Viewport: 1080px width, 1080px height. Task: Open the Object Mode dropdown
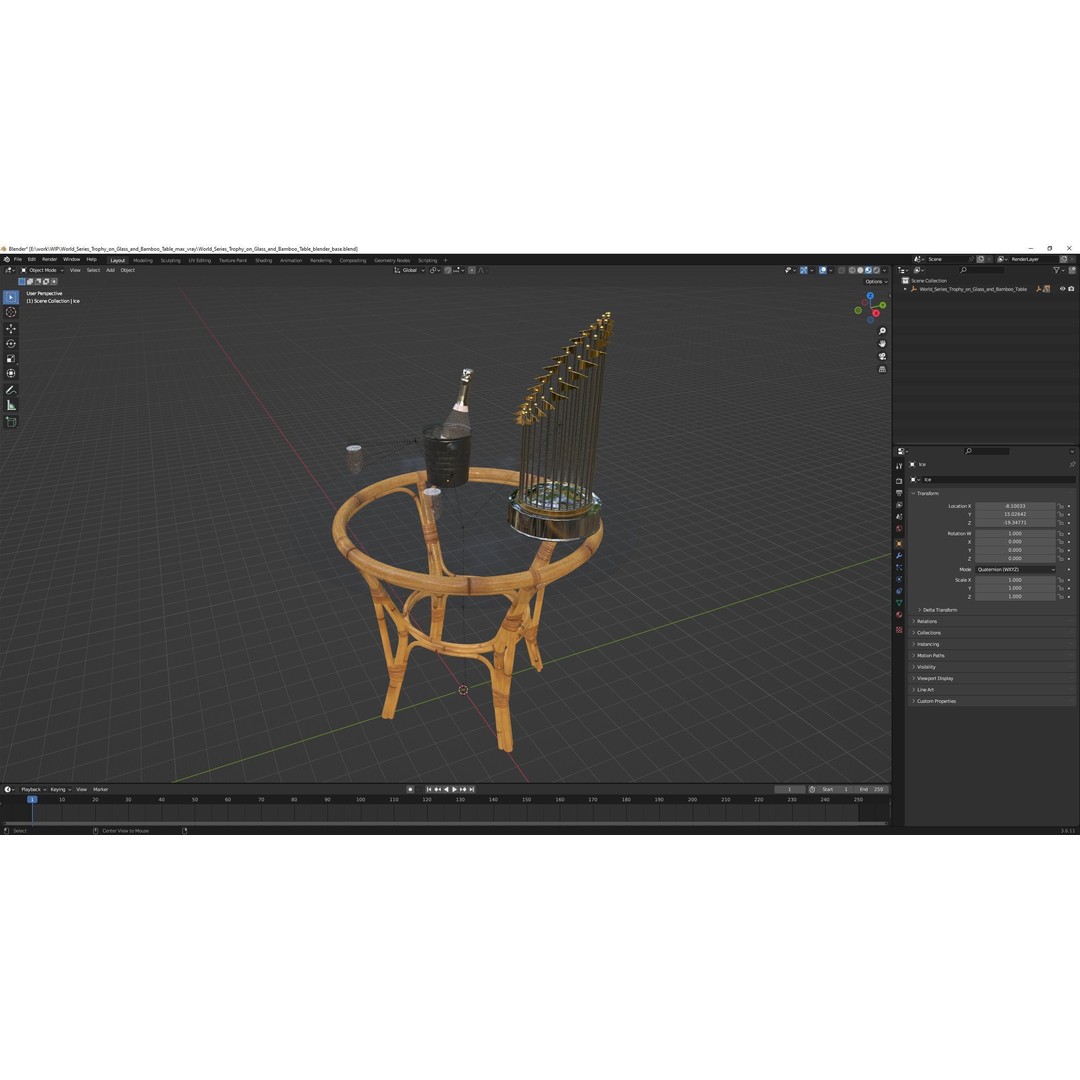tap(42, 271)
